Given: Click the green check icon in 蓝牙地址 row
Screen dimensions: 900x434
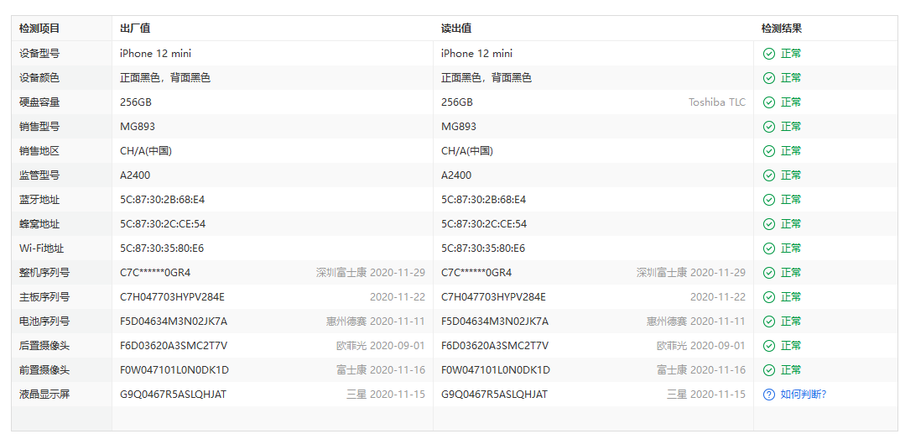Looking at the screenshot, I should (769, 200).
